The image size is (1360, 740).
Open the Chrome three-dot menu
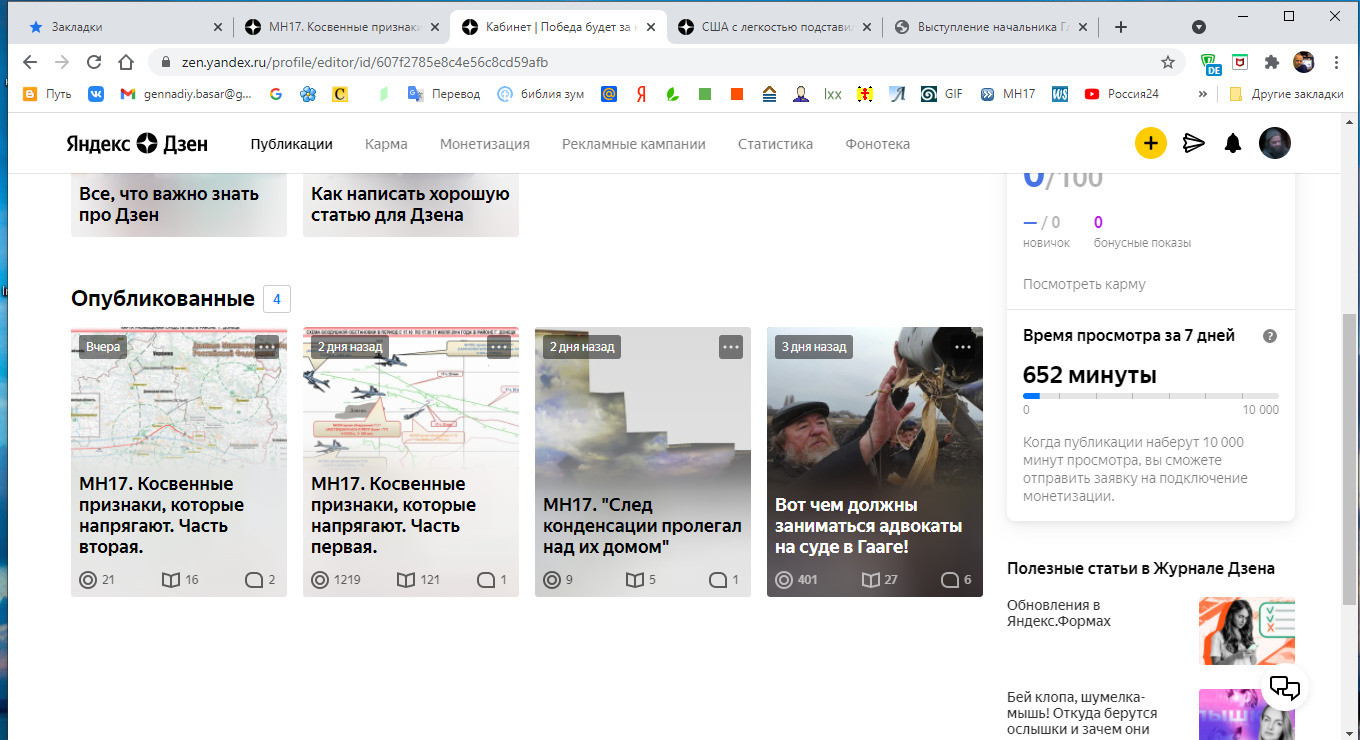point(1337,62)
